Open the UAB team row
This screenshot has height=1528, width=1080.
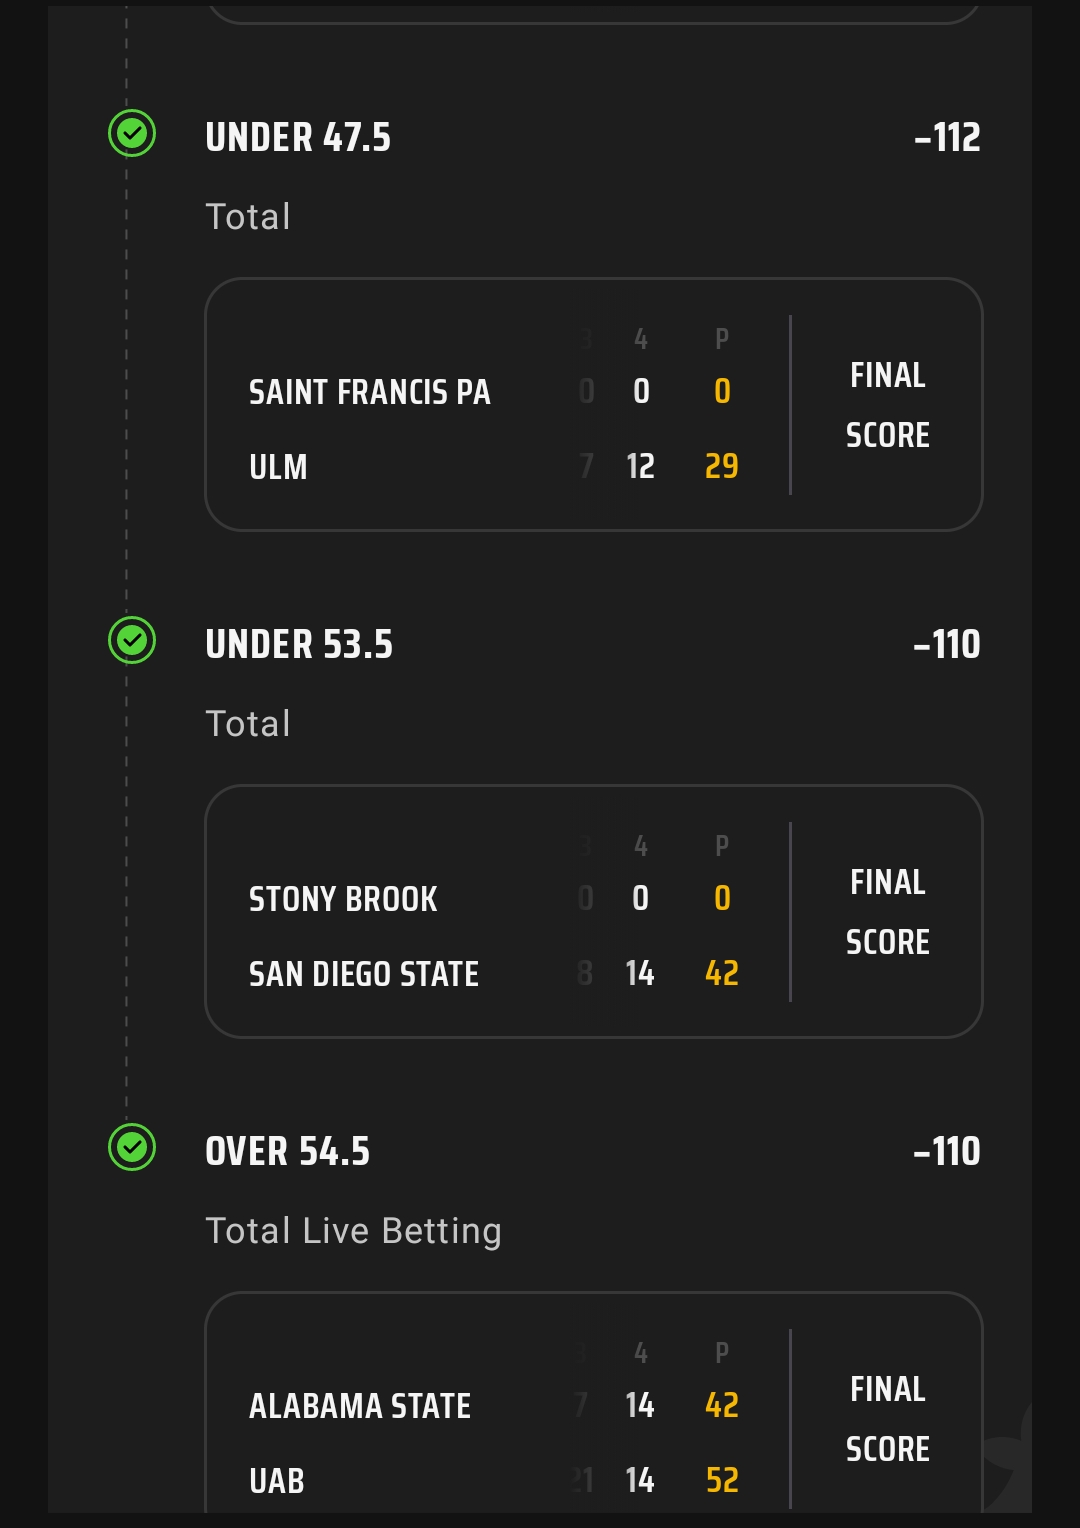coord(277,1481)
